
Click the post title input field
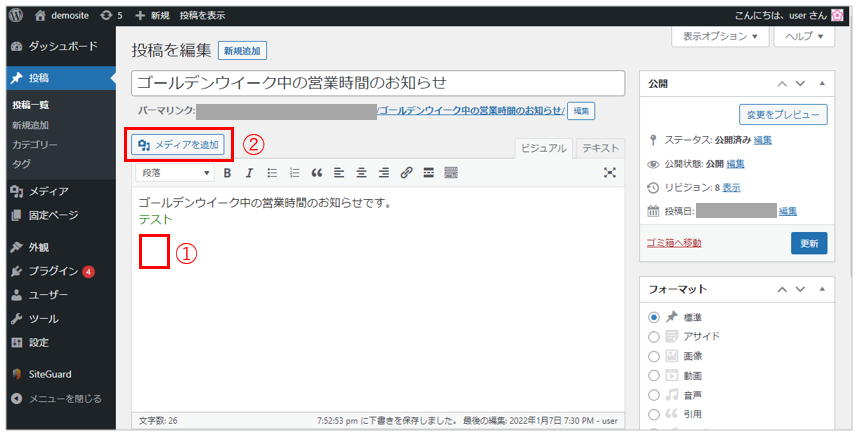coord(378,83)
